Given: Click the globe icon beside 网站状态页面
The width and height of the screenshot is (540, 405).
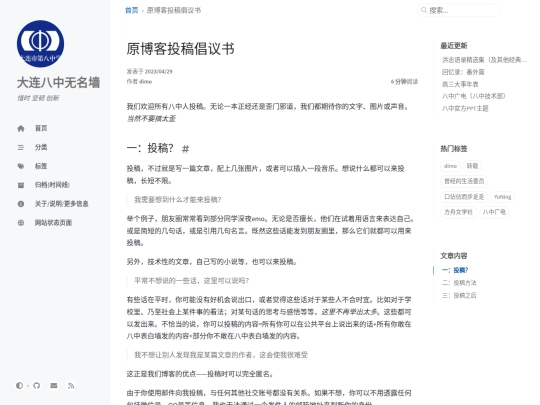Looking at the screenshot, I should 21,223.
